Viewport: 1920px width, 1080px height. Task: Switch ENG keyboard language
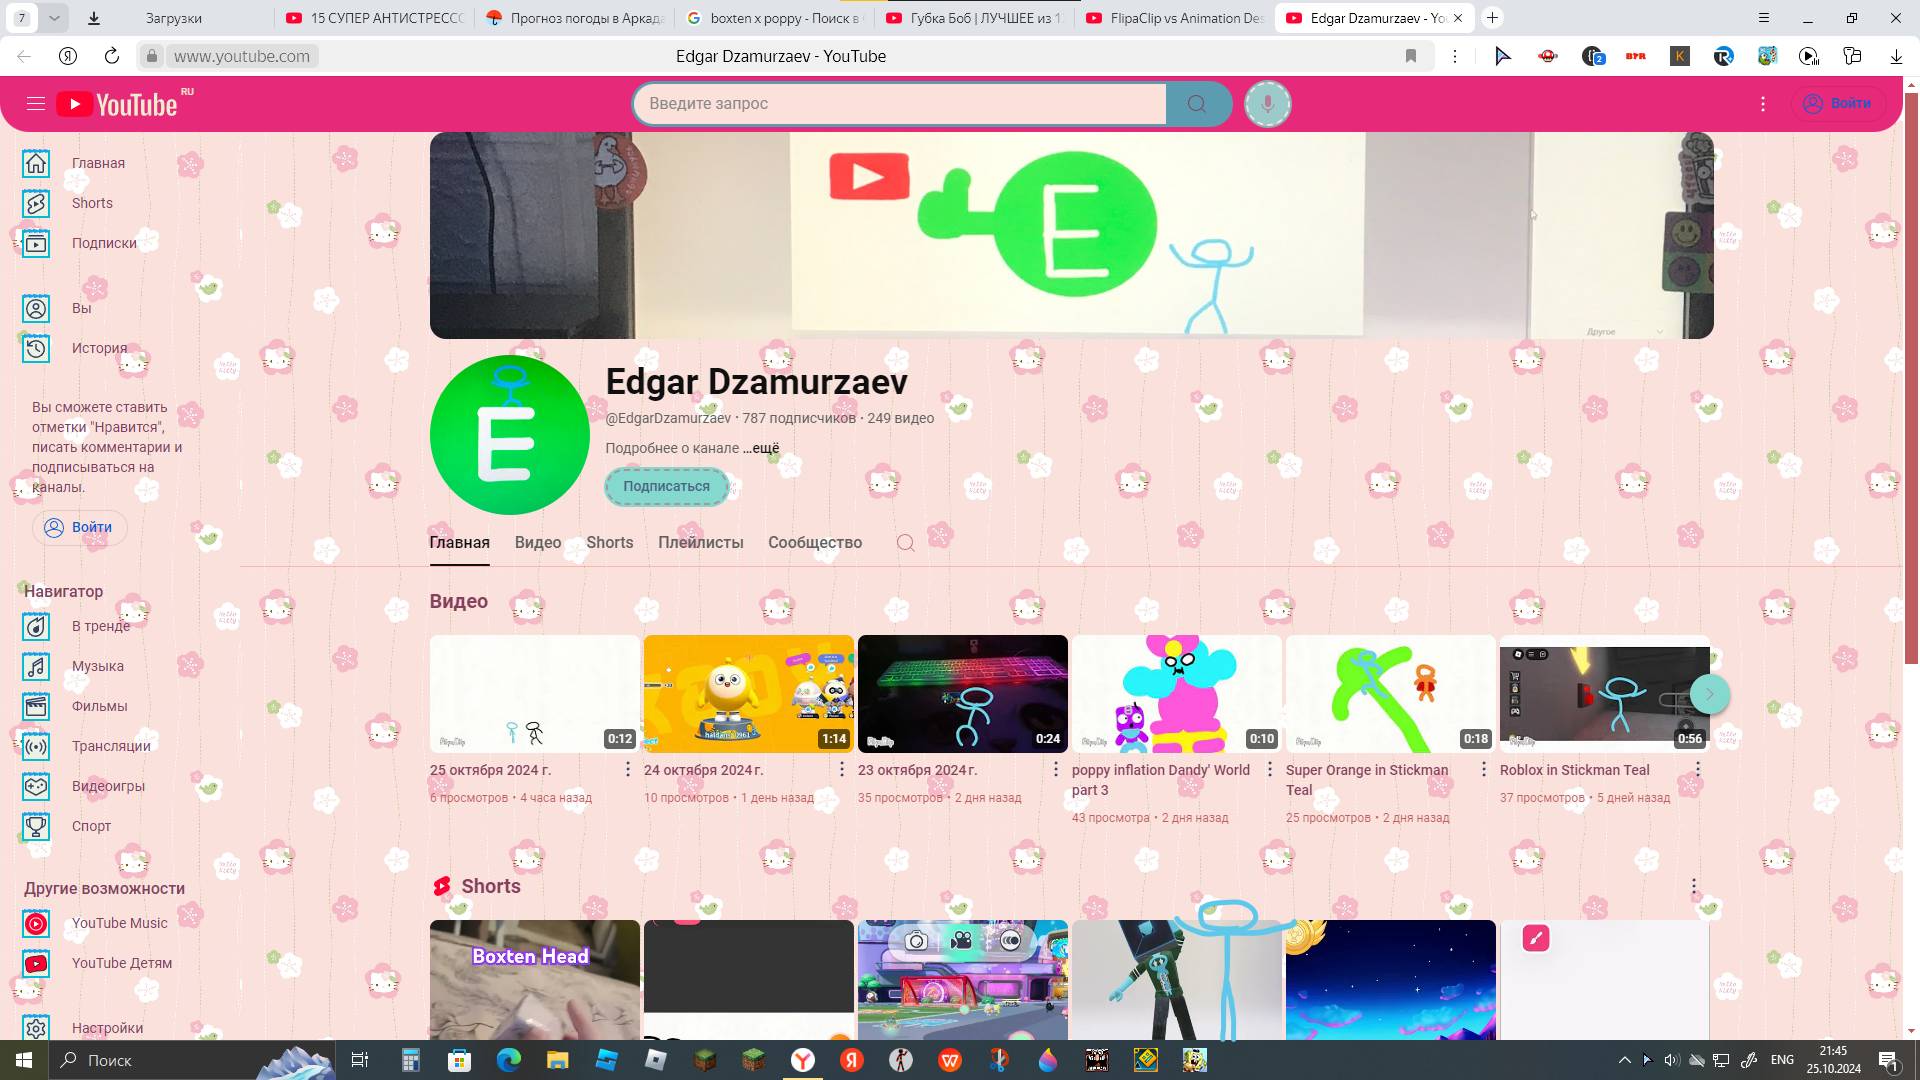click(1782, 1060)
